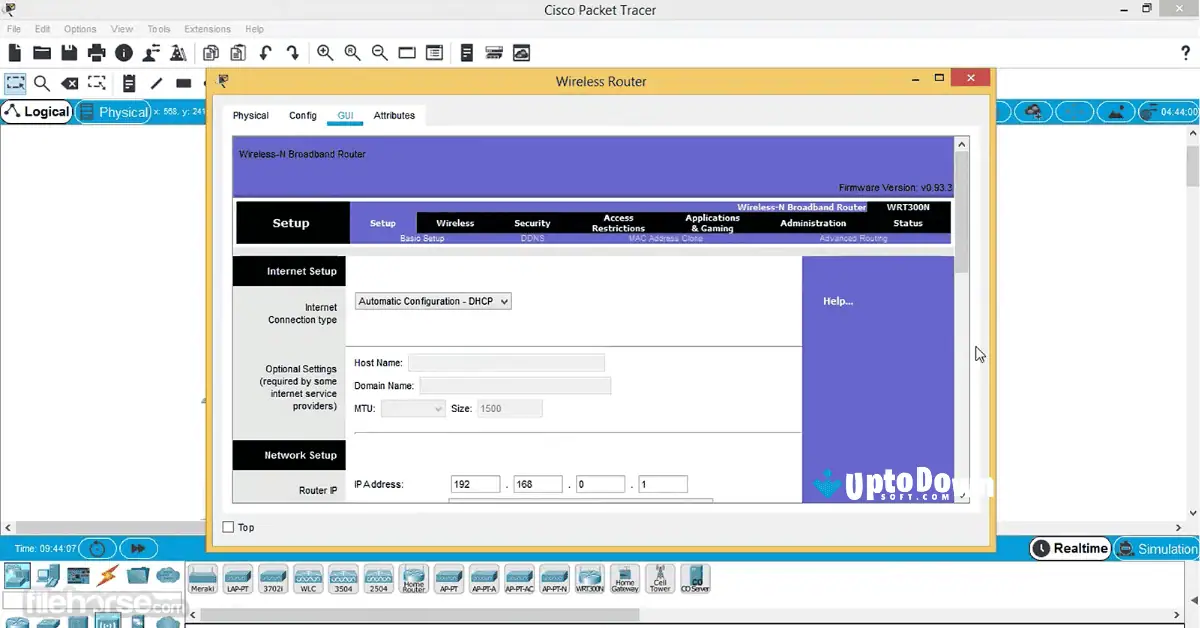This screenshot has height=628, width=1200.
Task: Open the MTU dropdown
Action: point(413,408)
